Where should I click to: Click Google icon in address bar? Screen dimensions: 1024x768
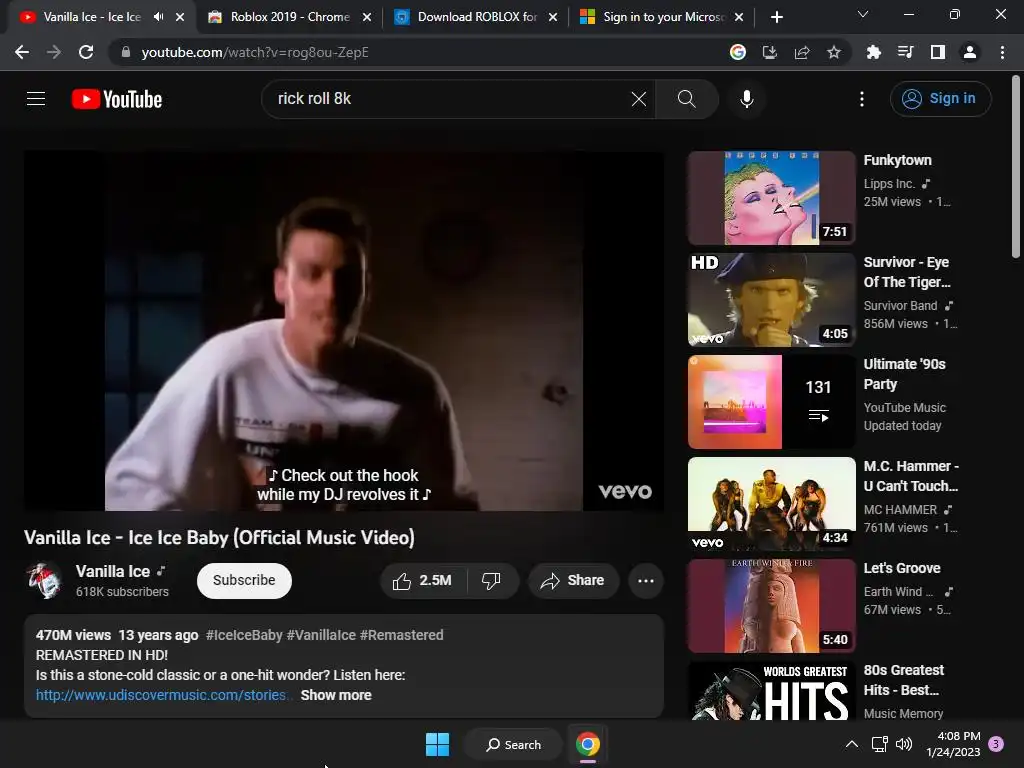tap(738, 52)
